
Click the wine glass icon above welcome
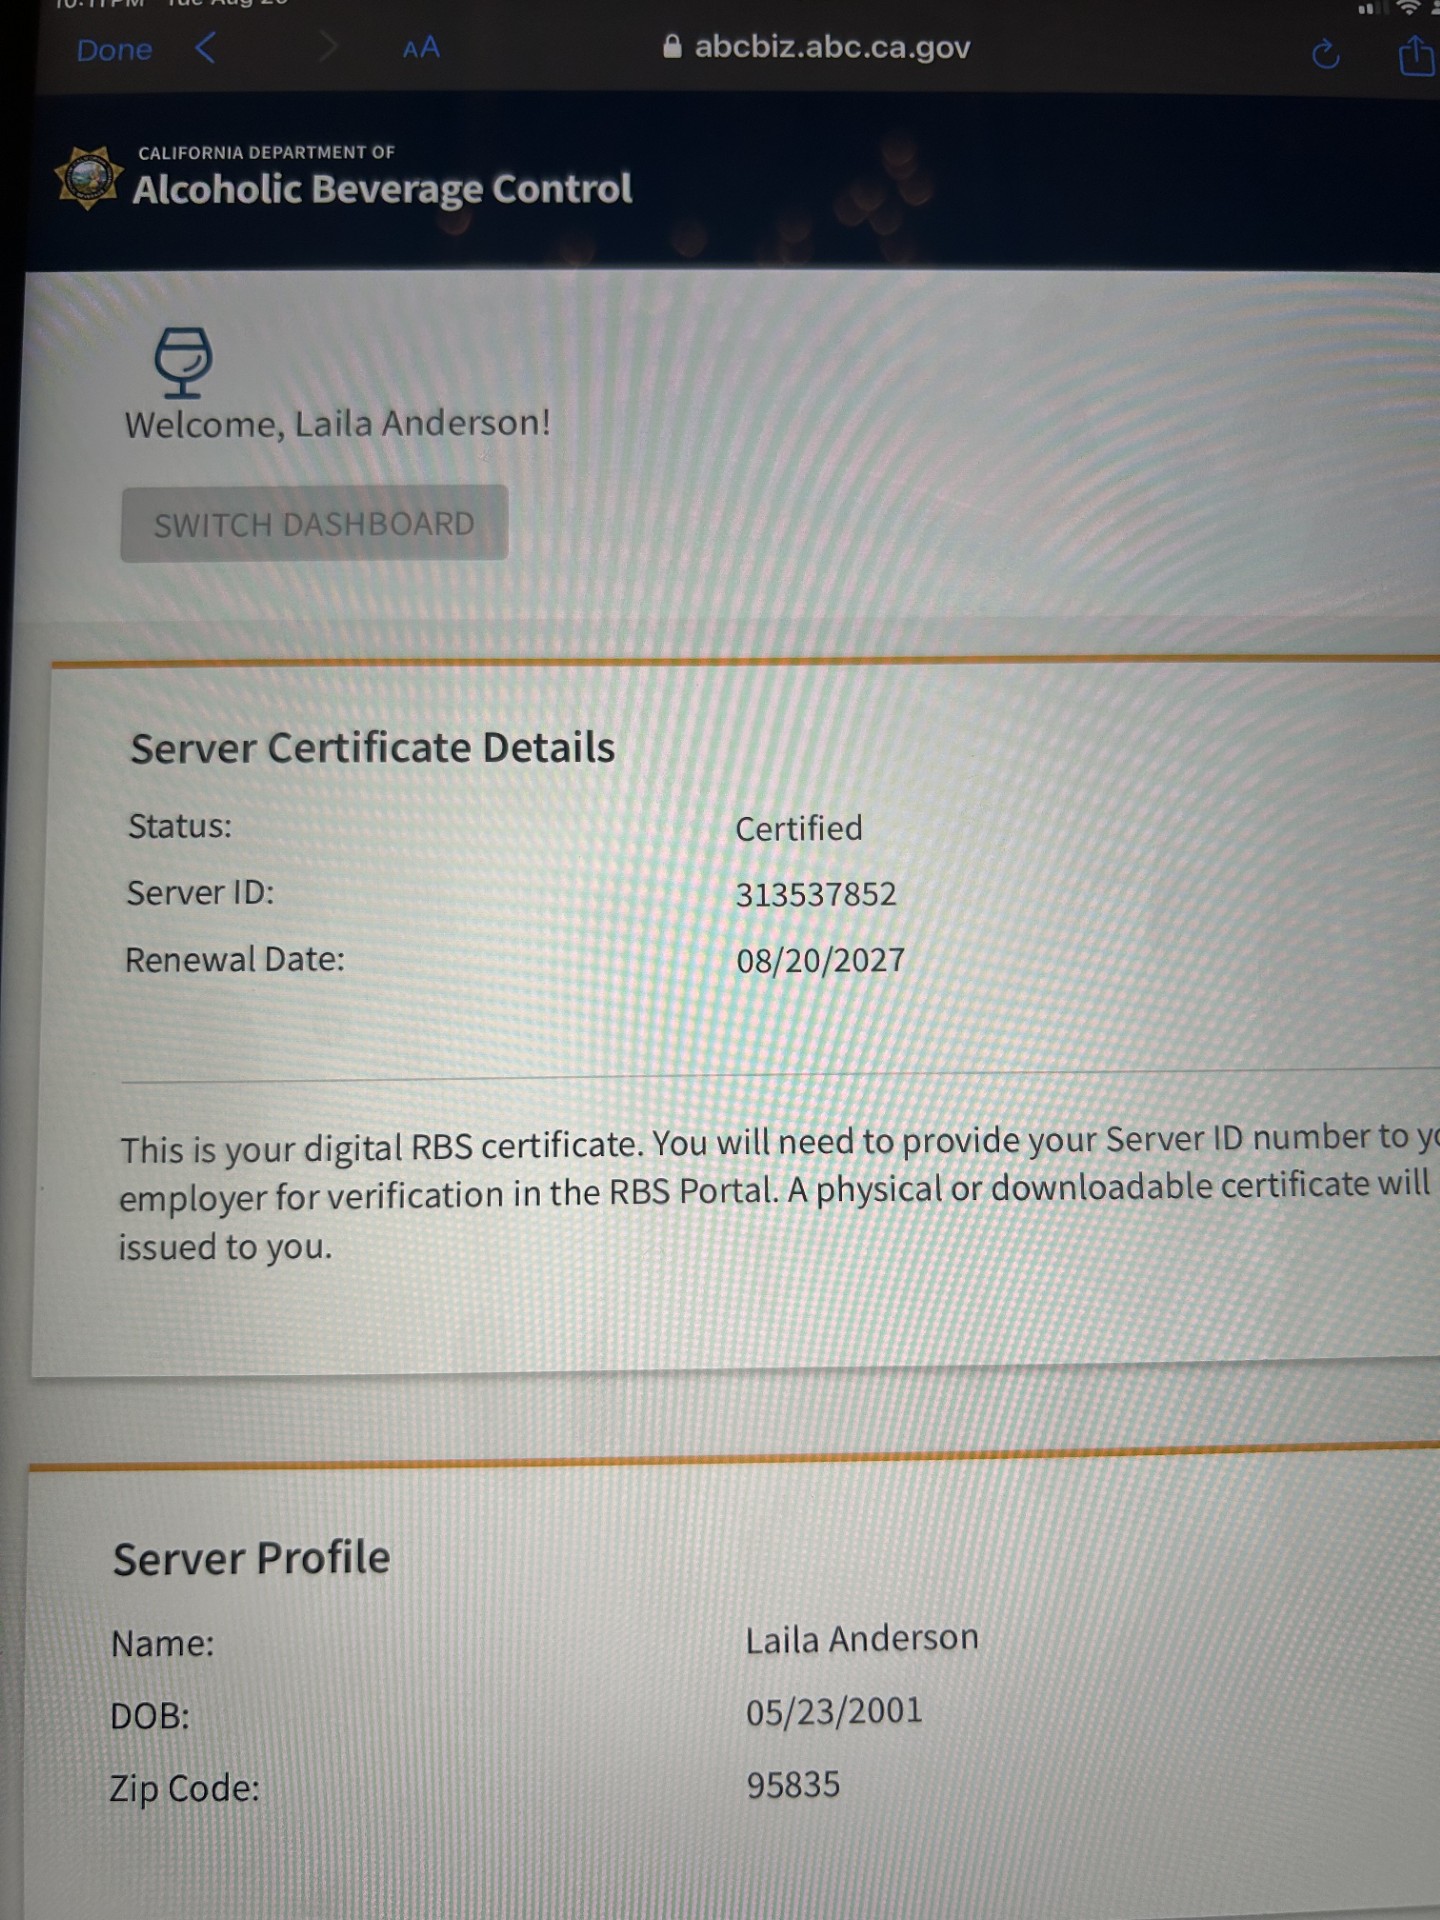[x=182, y=361]
